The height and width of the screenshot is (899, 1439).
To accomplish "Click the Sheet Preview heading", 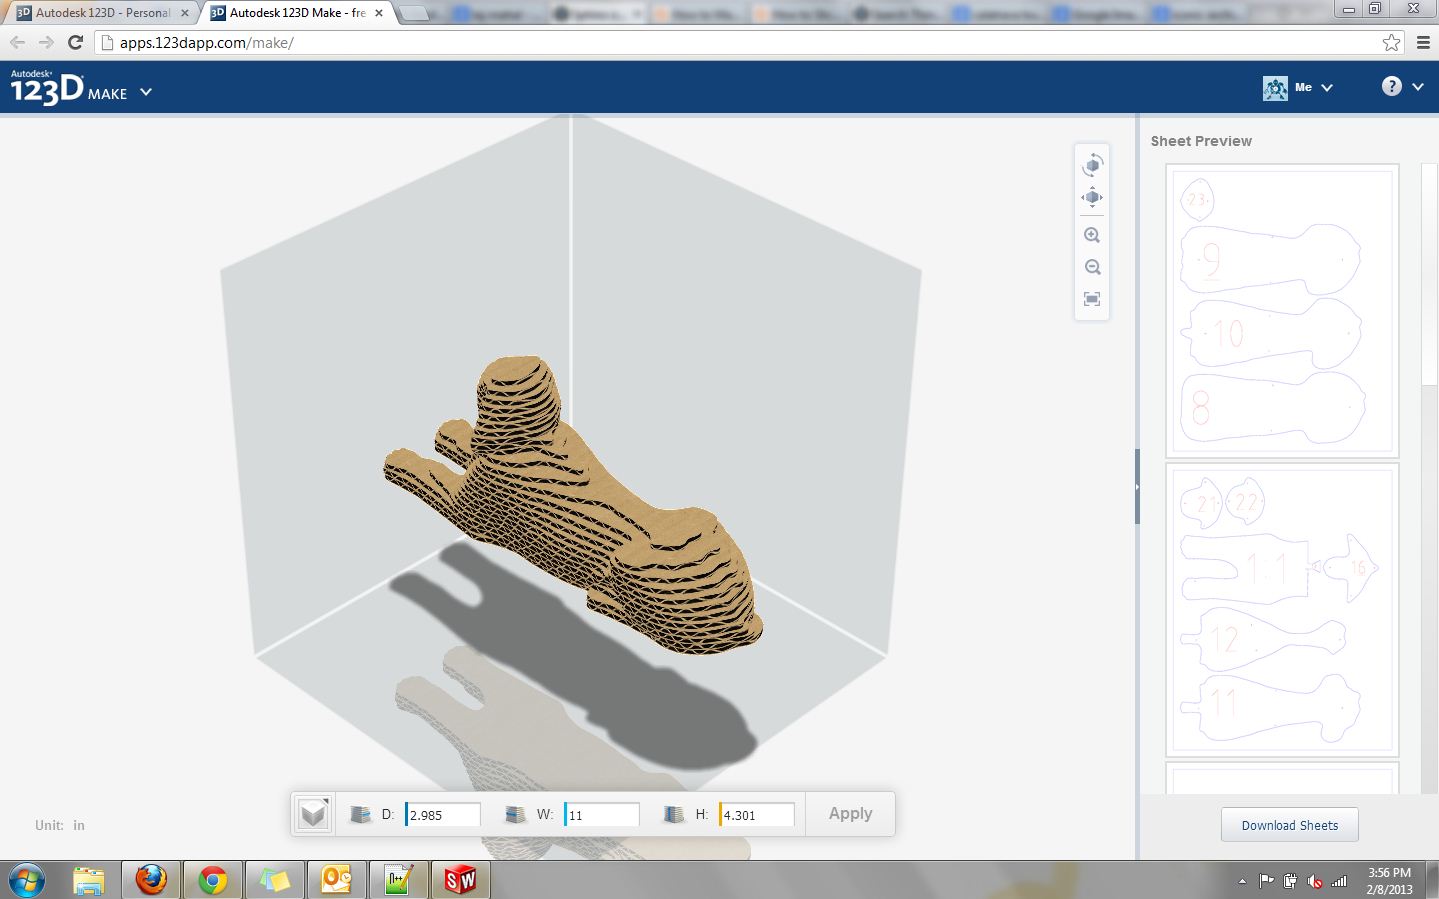I will tap(1201, 141).
